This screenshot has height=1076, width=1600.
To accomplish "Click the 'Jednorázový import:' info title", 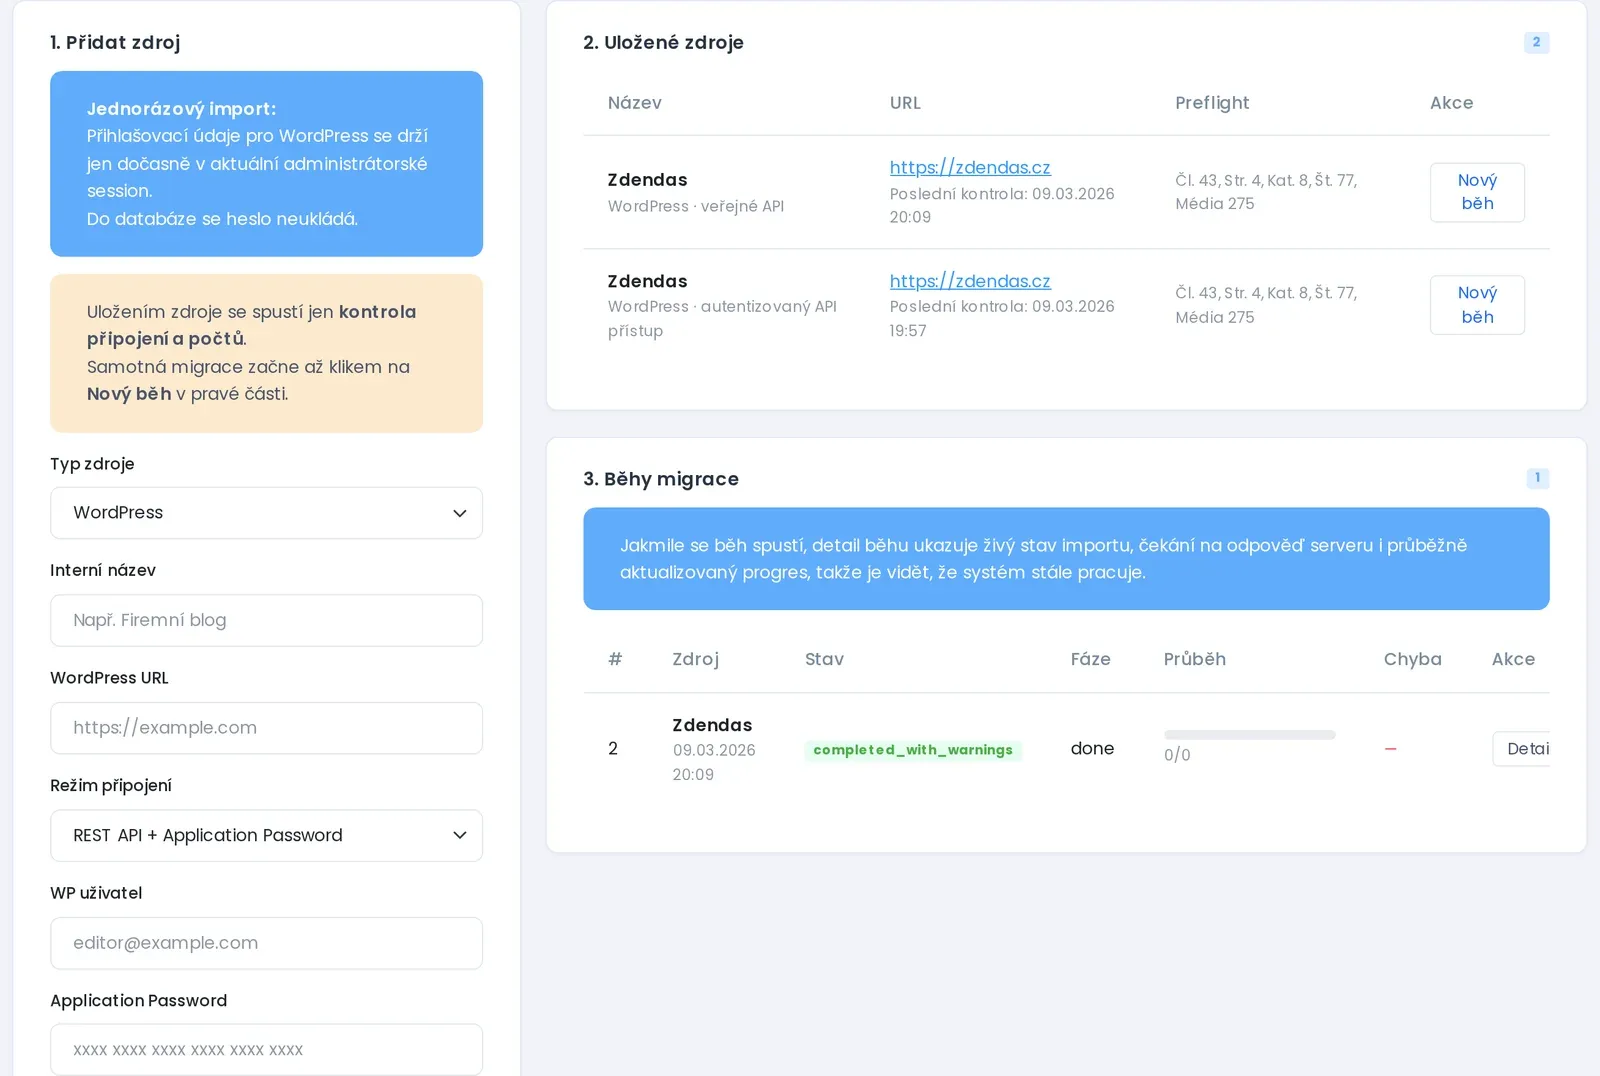I will 181,109.
